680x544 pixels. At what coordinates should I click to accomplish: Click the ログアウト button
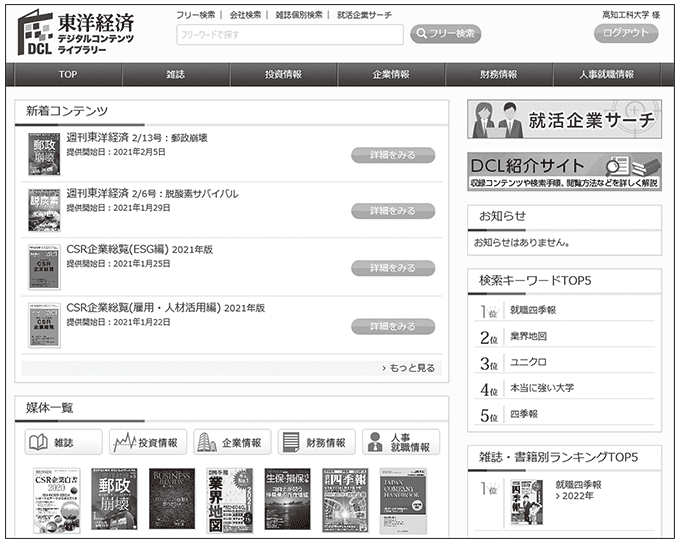pyautogui.click(x=625, y=33)
